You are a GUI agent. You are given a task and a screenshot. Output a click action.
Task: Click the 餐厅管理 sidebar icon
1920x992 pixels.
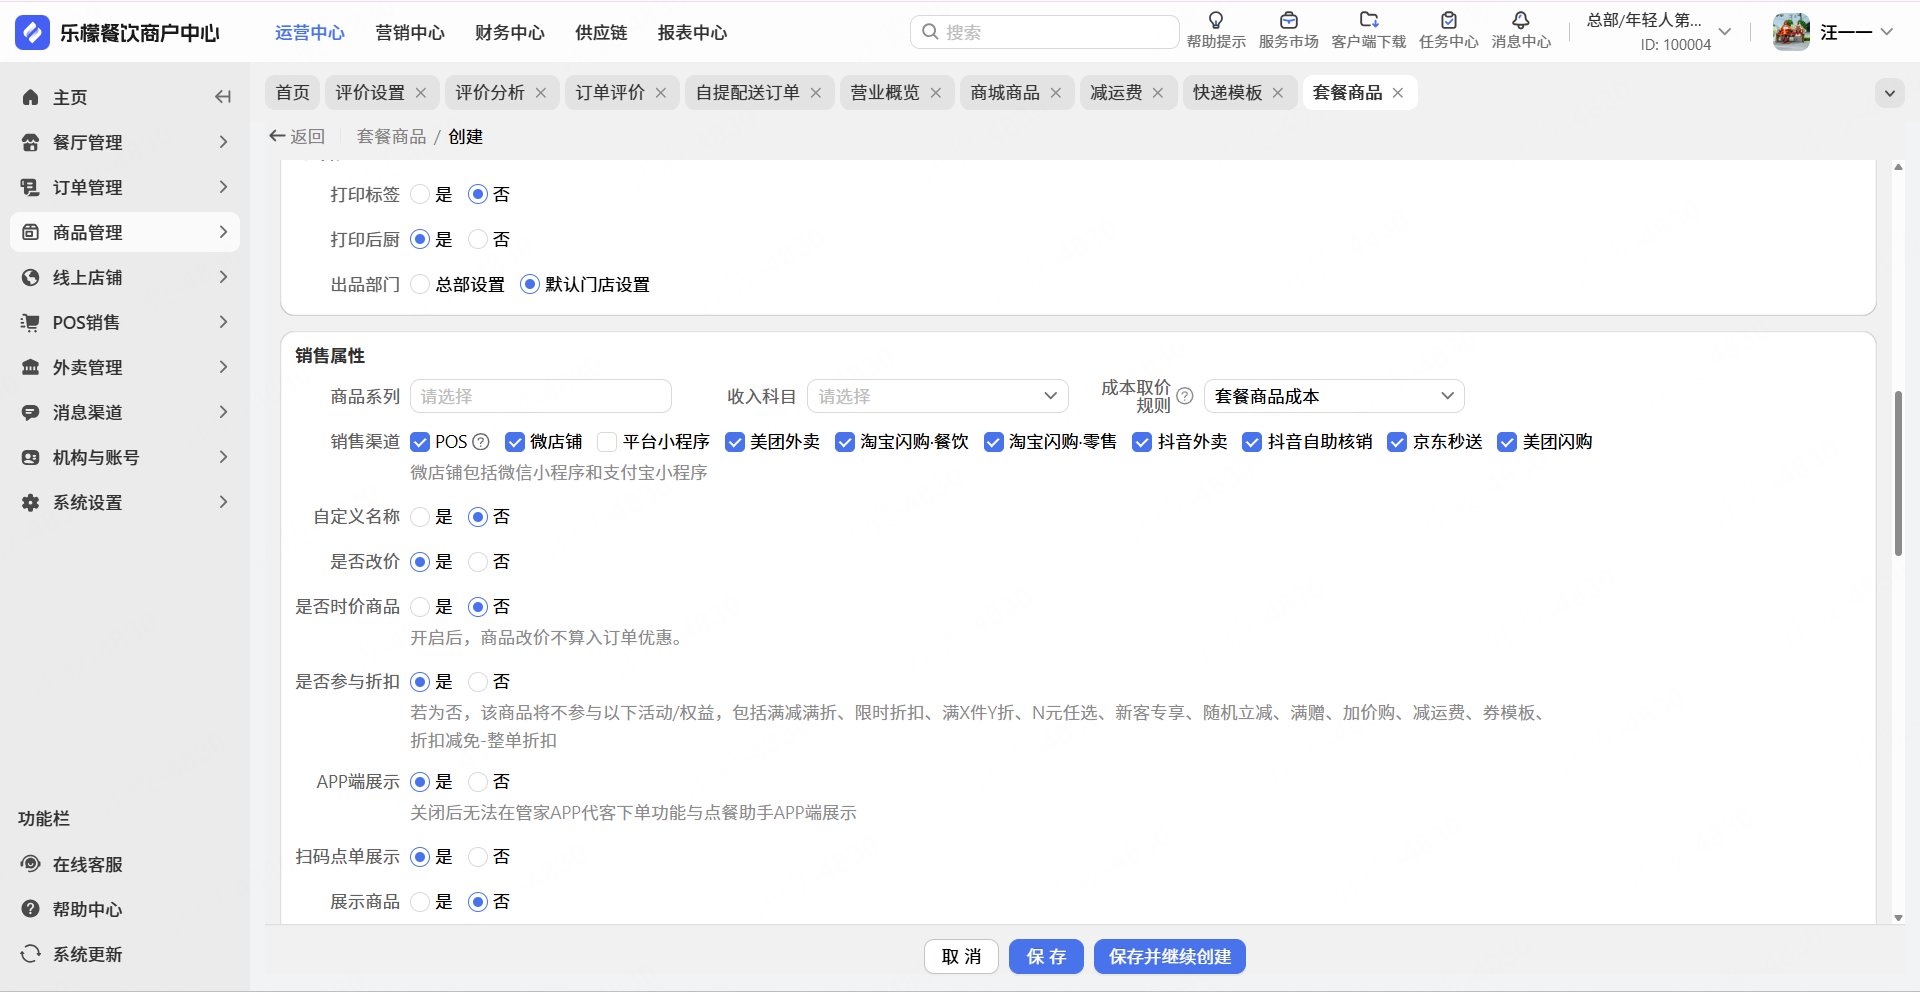(31, 142)
